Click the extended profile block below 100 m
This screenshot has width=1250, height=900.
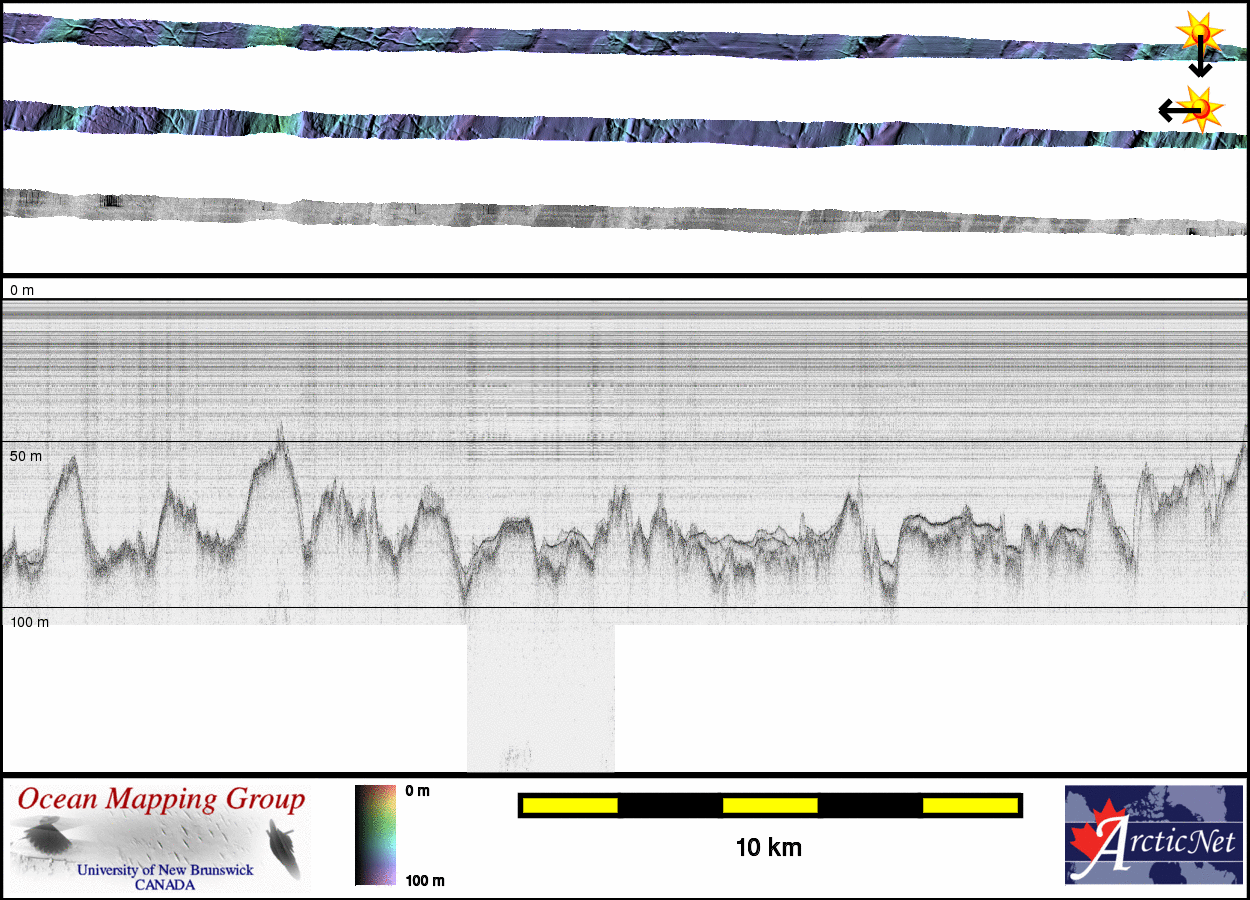pyautogui.click(x=541, y=698)
